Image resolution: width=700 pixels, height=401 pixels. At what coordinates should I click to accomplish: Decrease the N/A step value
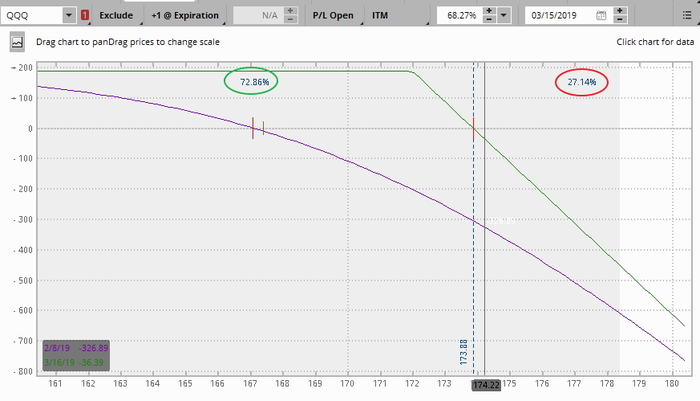point(290,19)
